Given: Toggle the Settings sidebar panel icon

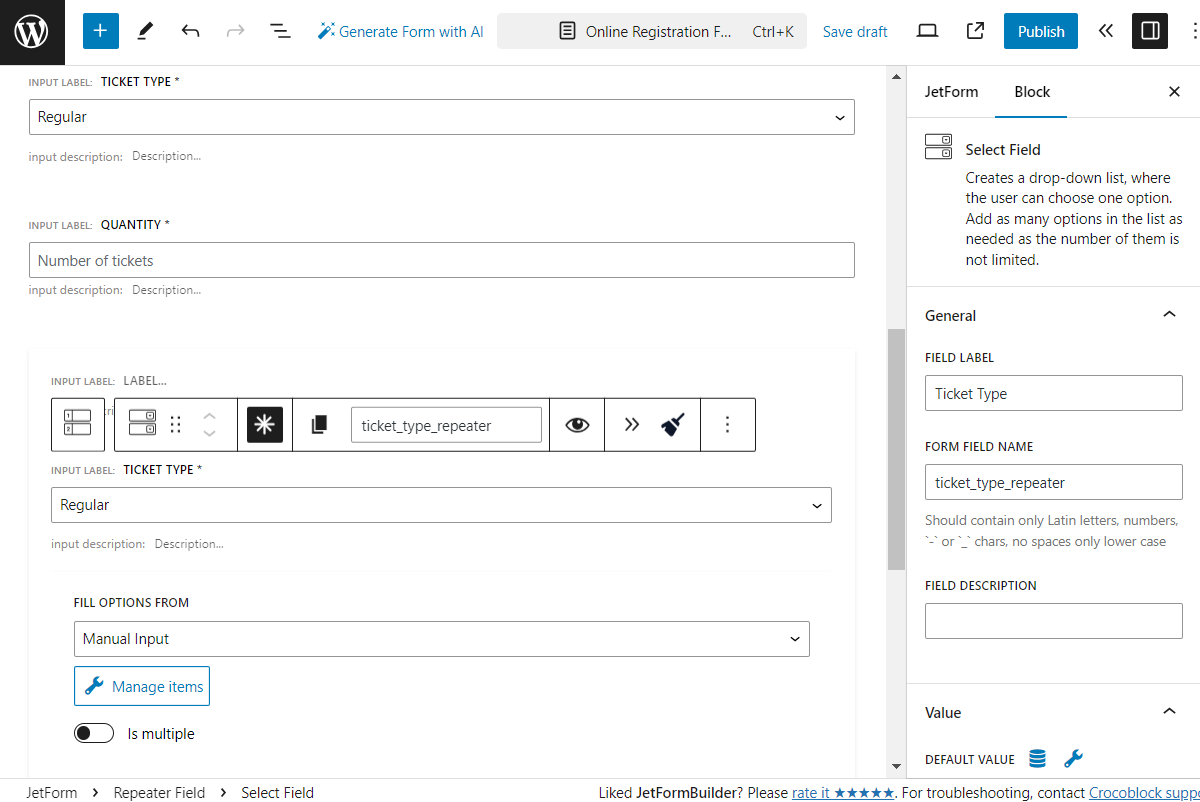Looking at the screenshot, I should [x=1150, y=31].
